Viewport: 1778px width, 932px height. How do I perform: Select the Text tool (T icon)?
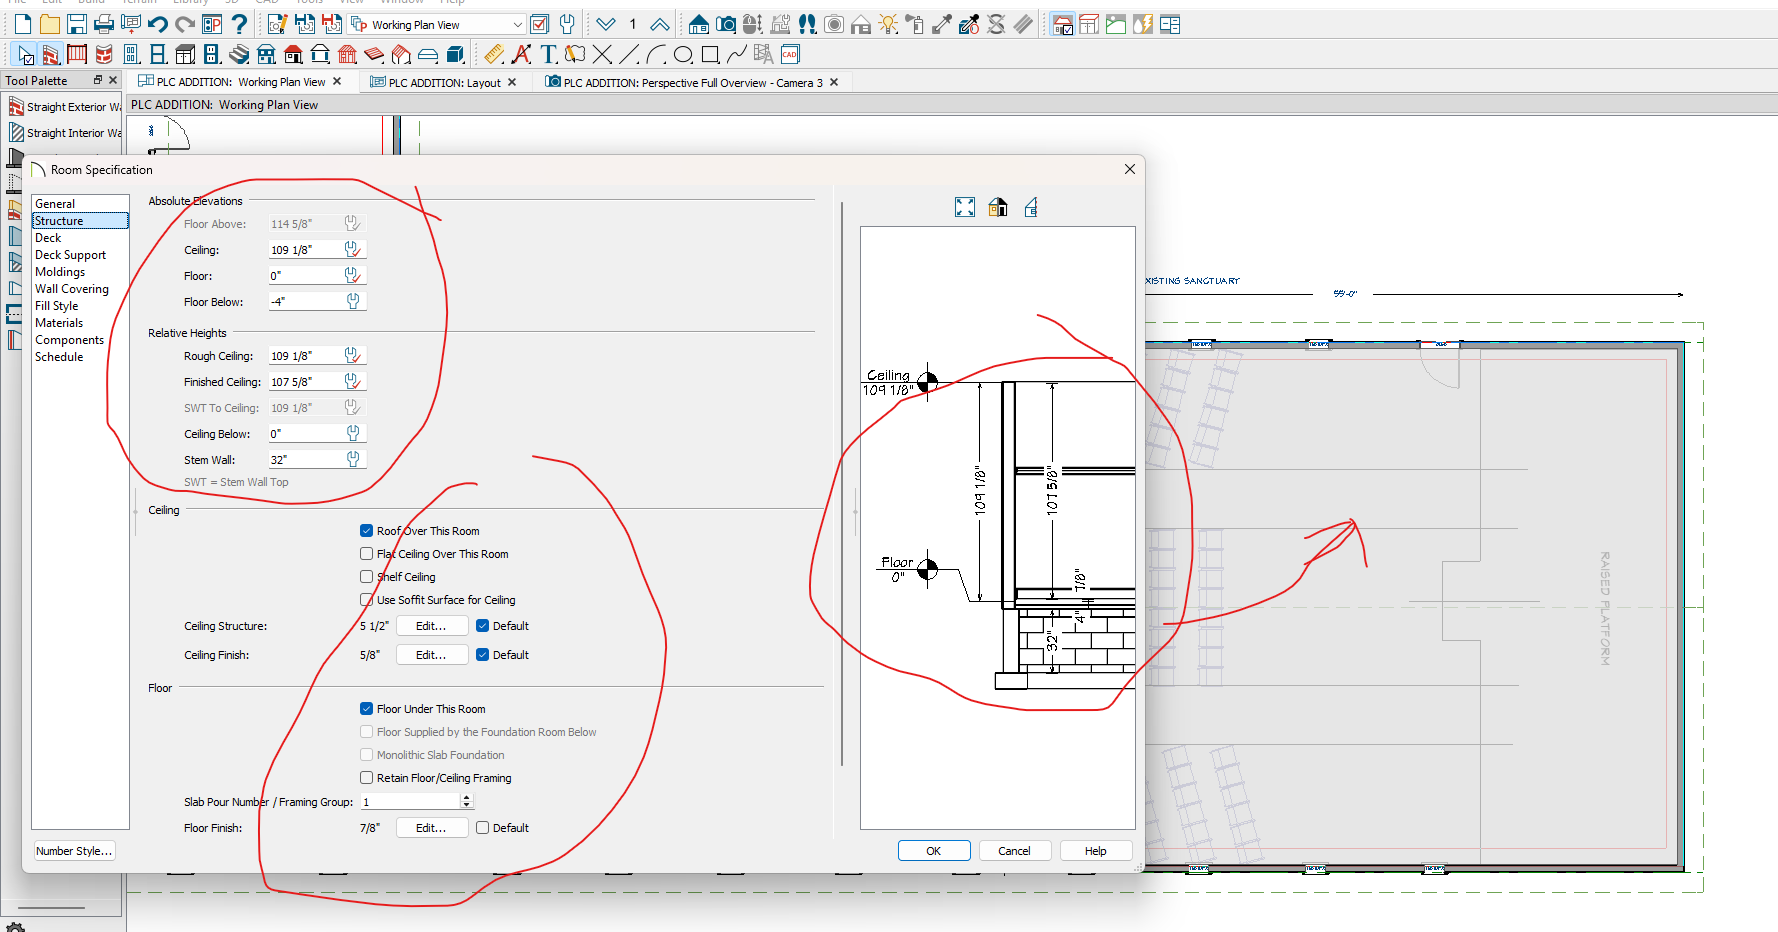pyautogui.click(x=548, y=54)
